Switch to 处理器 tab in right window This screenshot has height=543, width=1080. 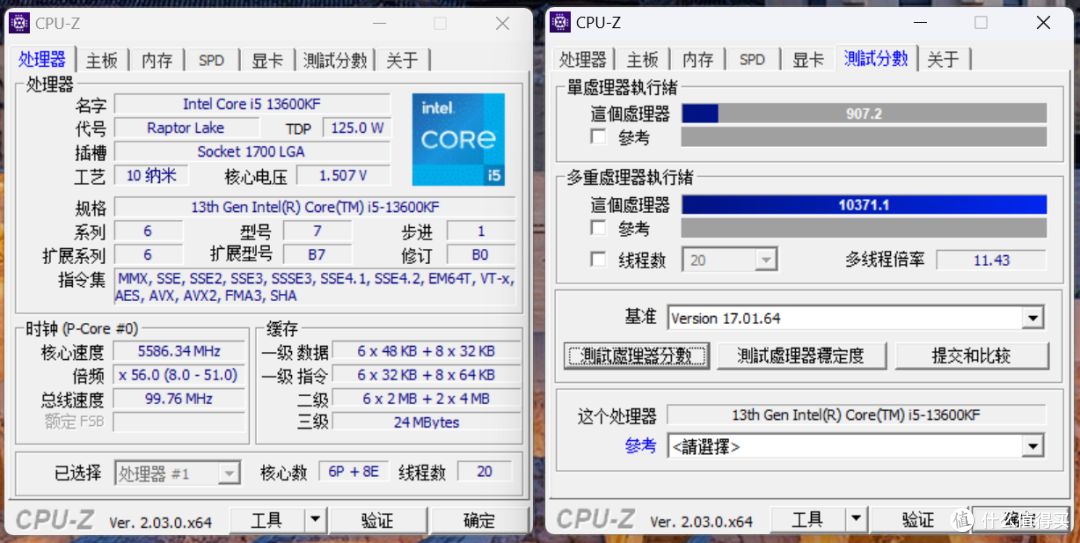[583, 61]
